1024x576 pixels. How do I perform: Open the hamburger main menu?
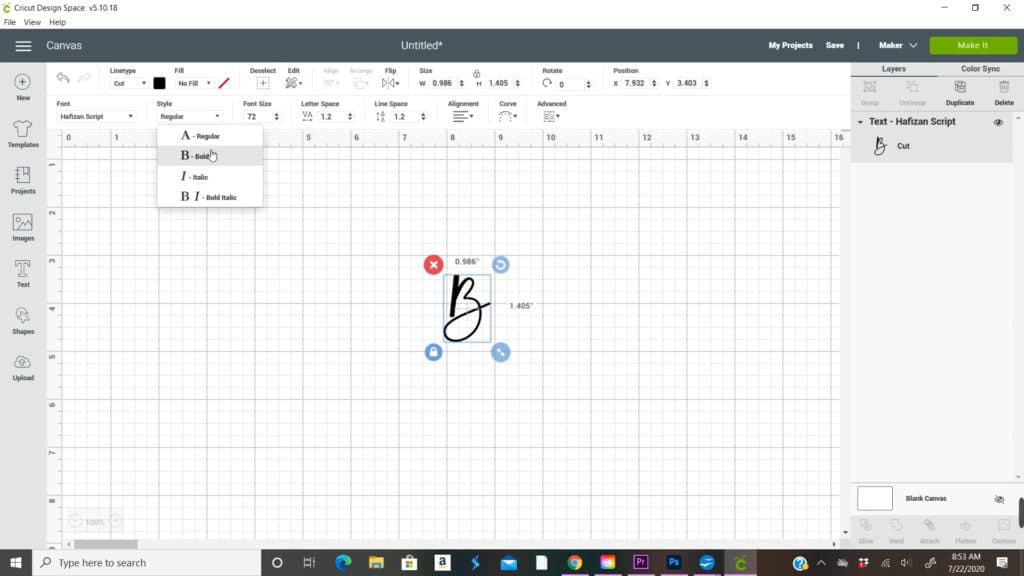click(23, 46)
